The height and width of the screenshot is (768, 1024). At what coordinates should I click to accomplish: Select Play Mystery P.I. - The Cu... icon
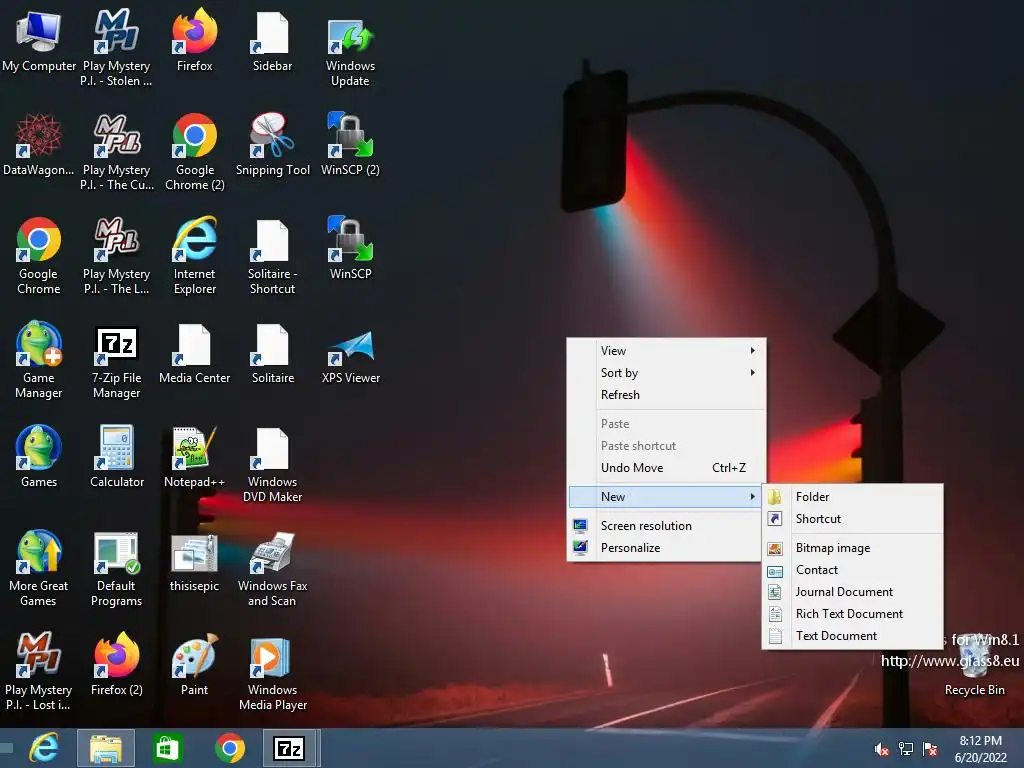click(116, 152)
